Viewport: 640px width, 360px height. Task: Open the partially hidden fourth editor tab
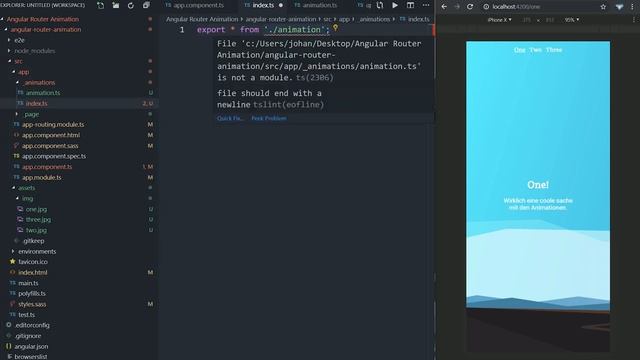point(364,5)
